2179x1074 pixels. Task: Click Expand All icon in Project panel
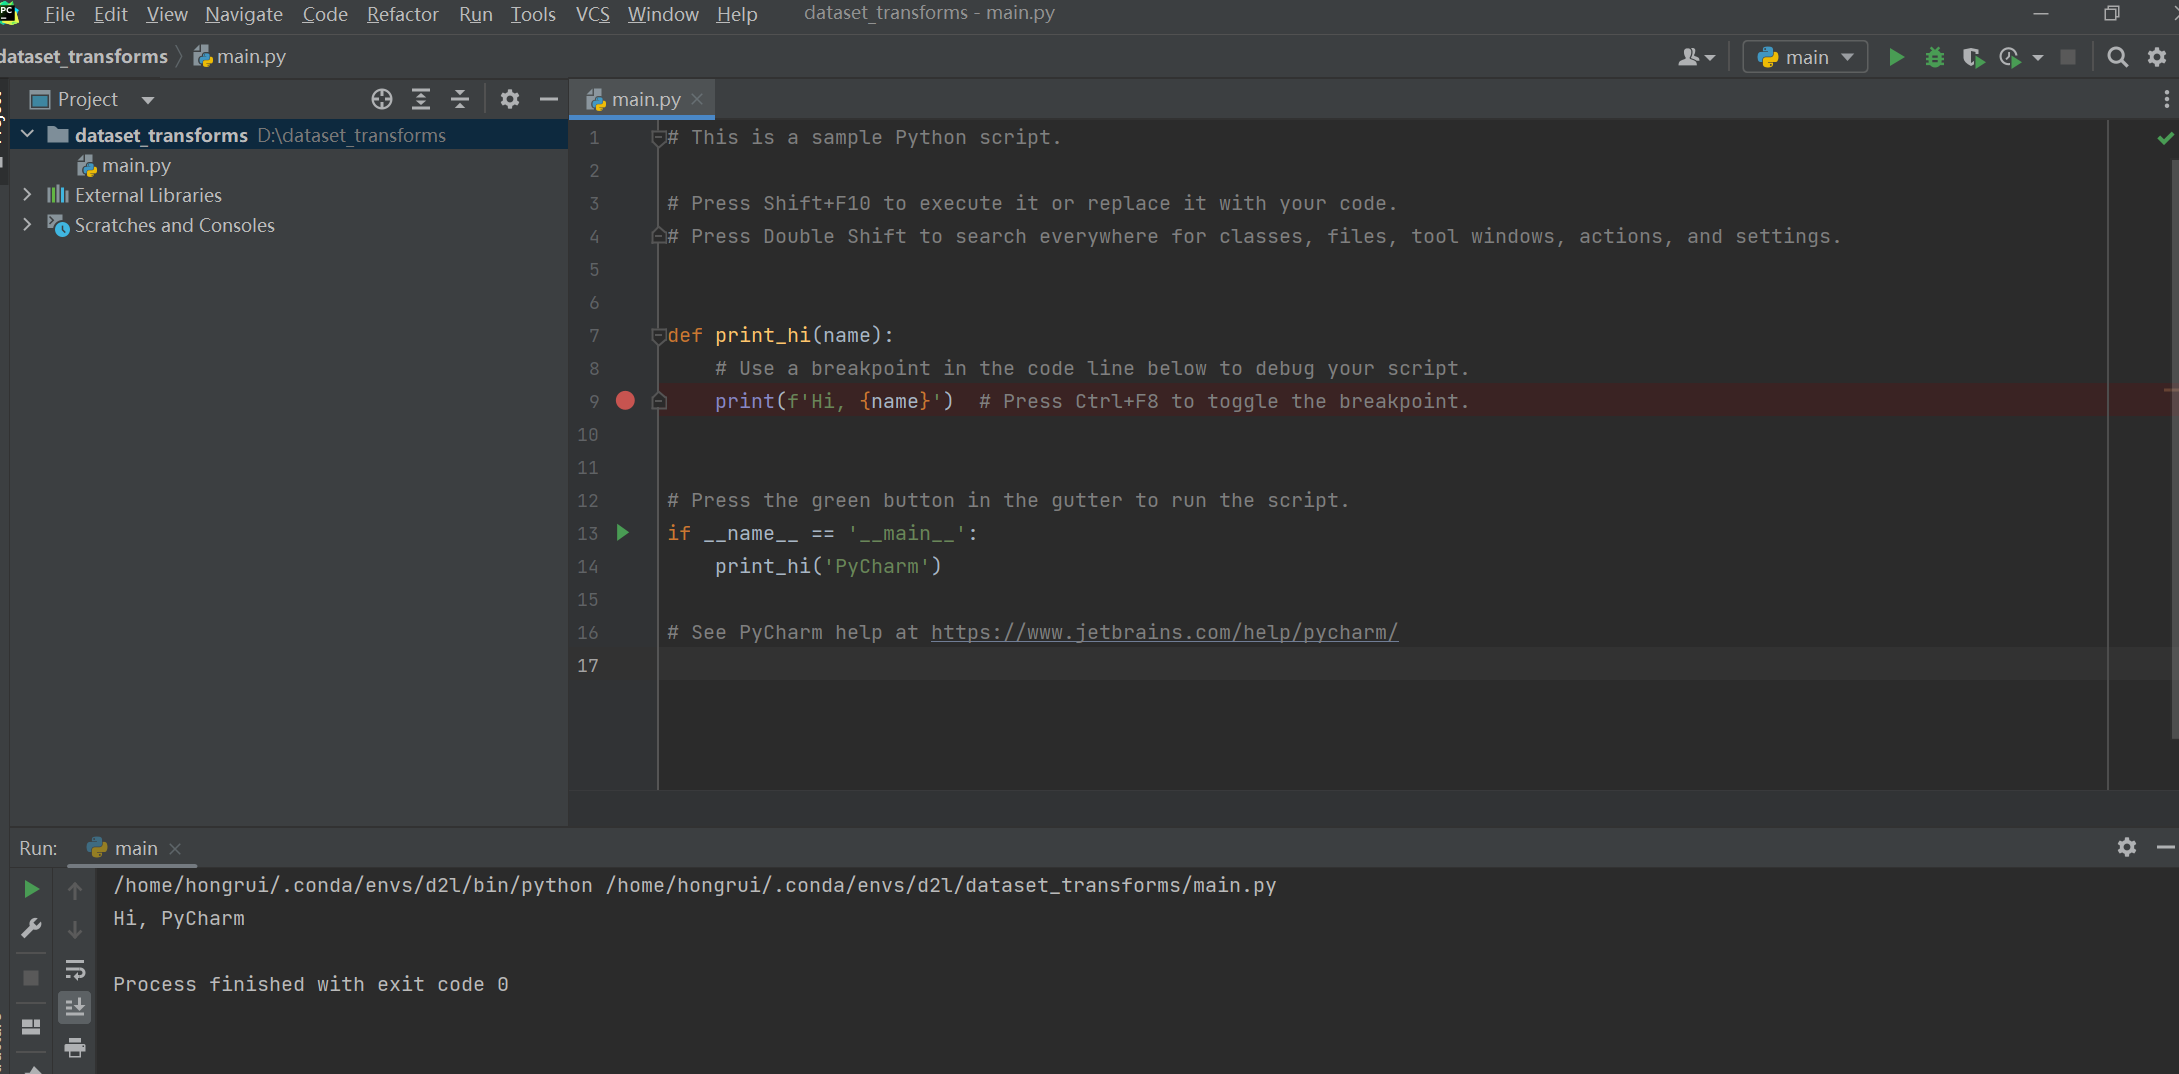(x=421, y=99)
